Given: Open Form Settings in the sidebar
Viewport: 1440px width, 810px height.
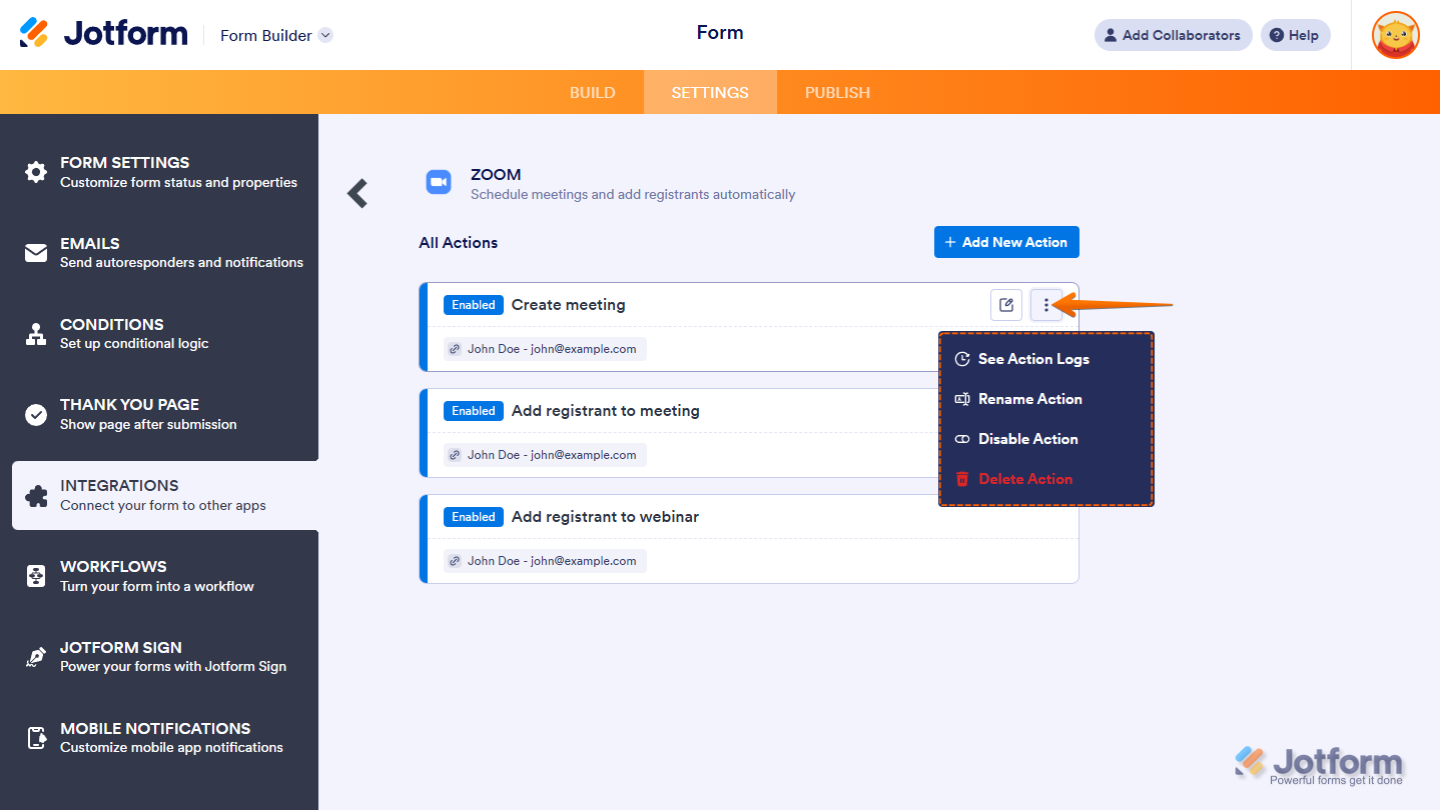Looking at the screenshot, I should tap(160, 172).
